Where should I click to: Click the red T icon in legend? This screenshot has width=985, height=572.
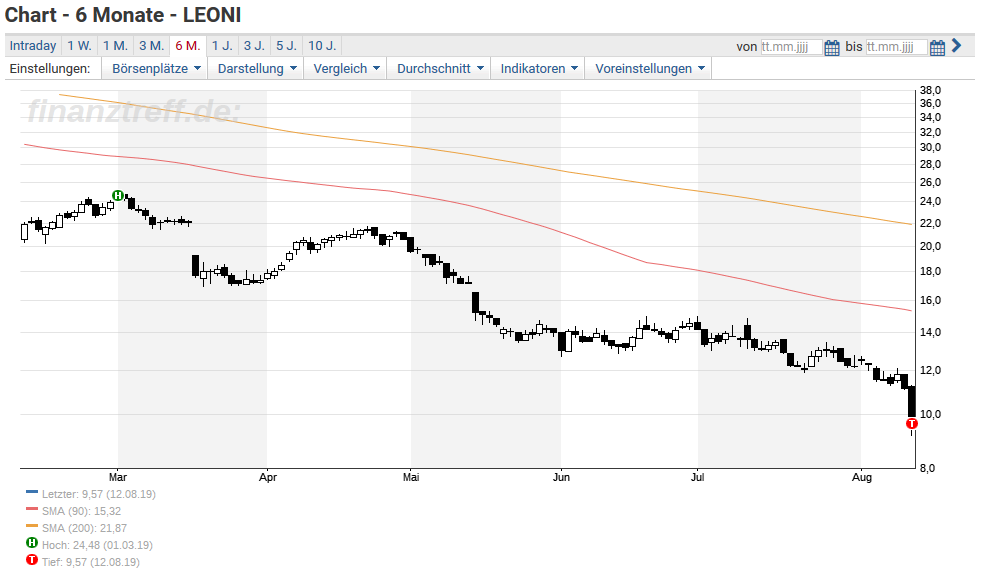click(x=32, y=559)
